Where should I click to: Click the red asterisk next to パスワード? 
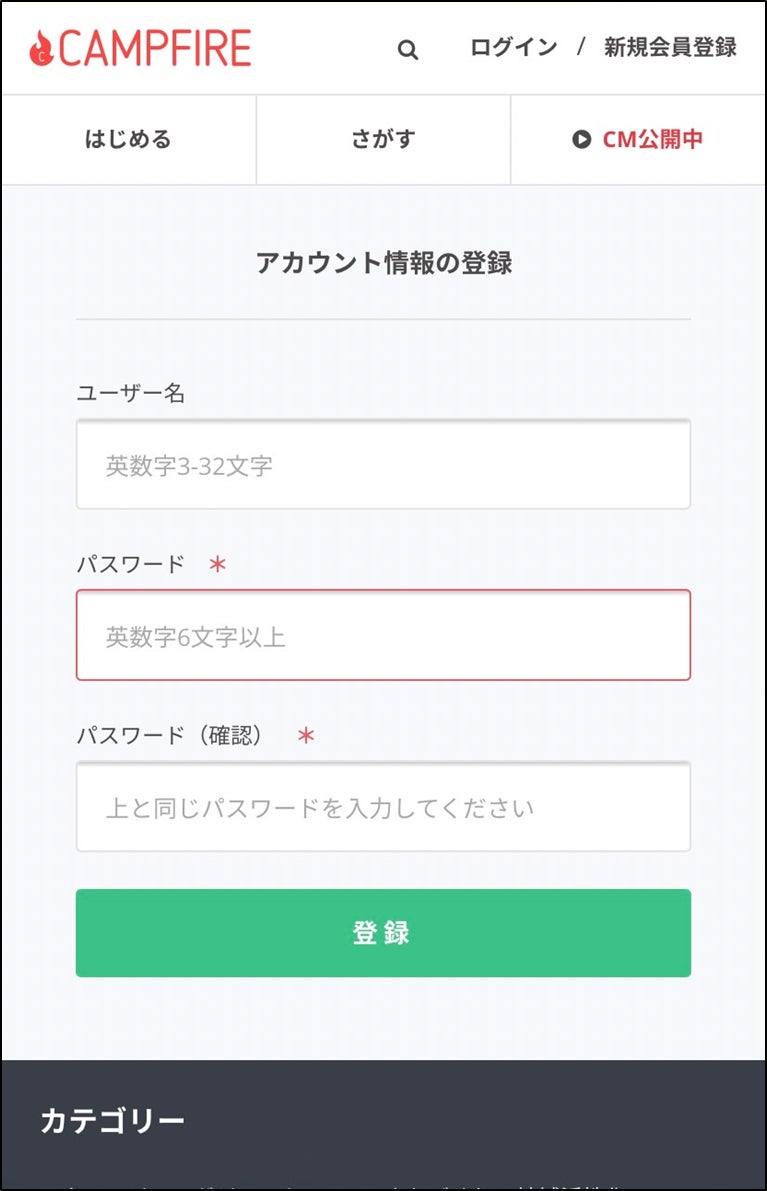pos(218,564)
